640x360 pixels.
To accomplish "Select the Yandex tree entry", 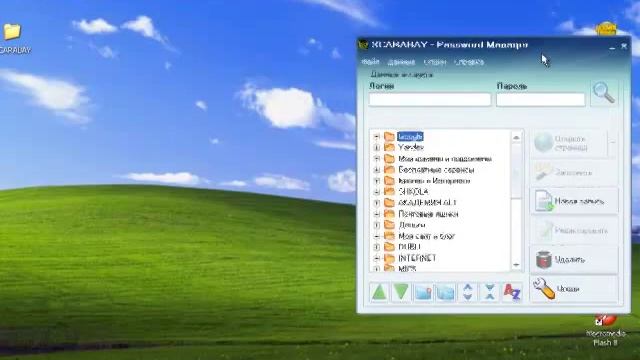I will 411,147.
